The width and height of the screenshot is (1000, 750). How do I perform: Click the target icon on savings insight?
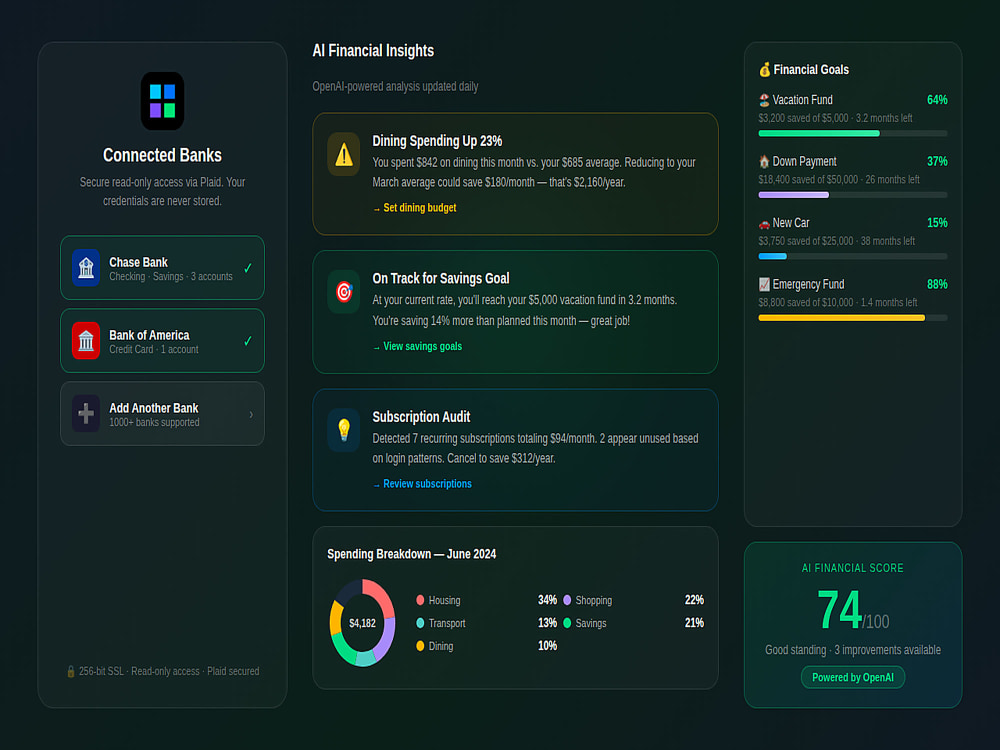[344, 292]
